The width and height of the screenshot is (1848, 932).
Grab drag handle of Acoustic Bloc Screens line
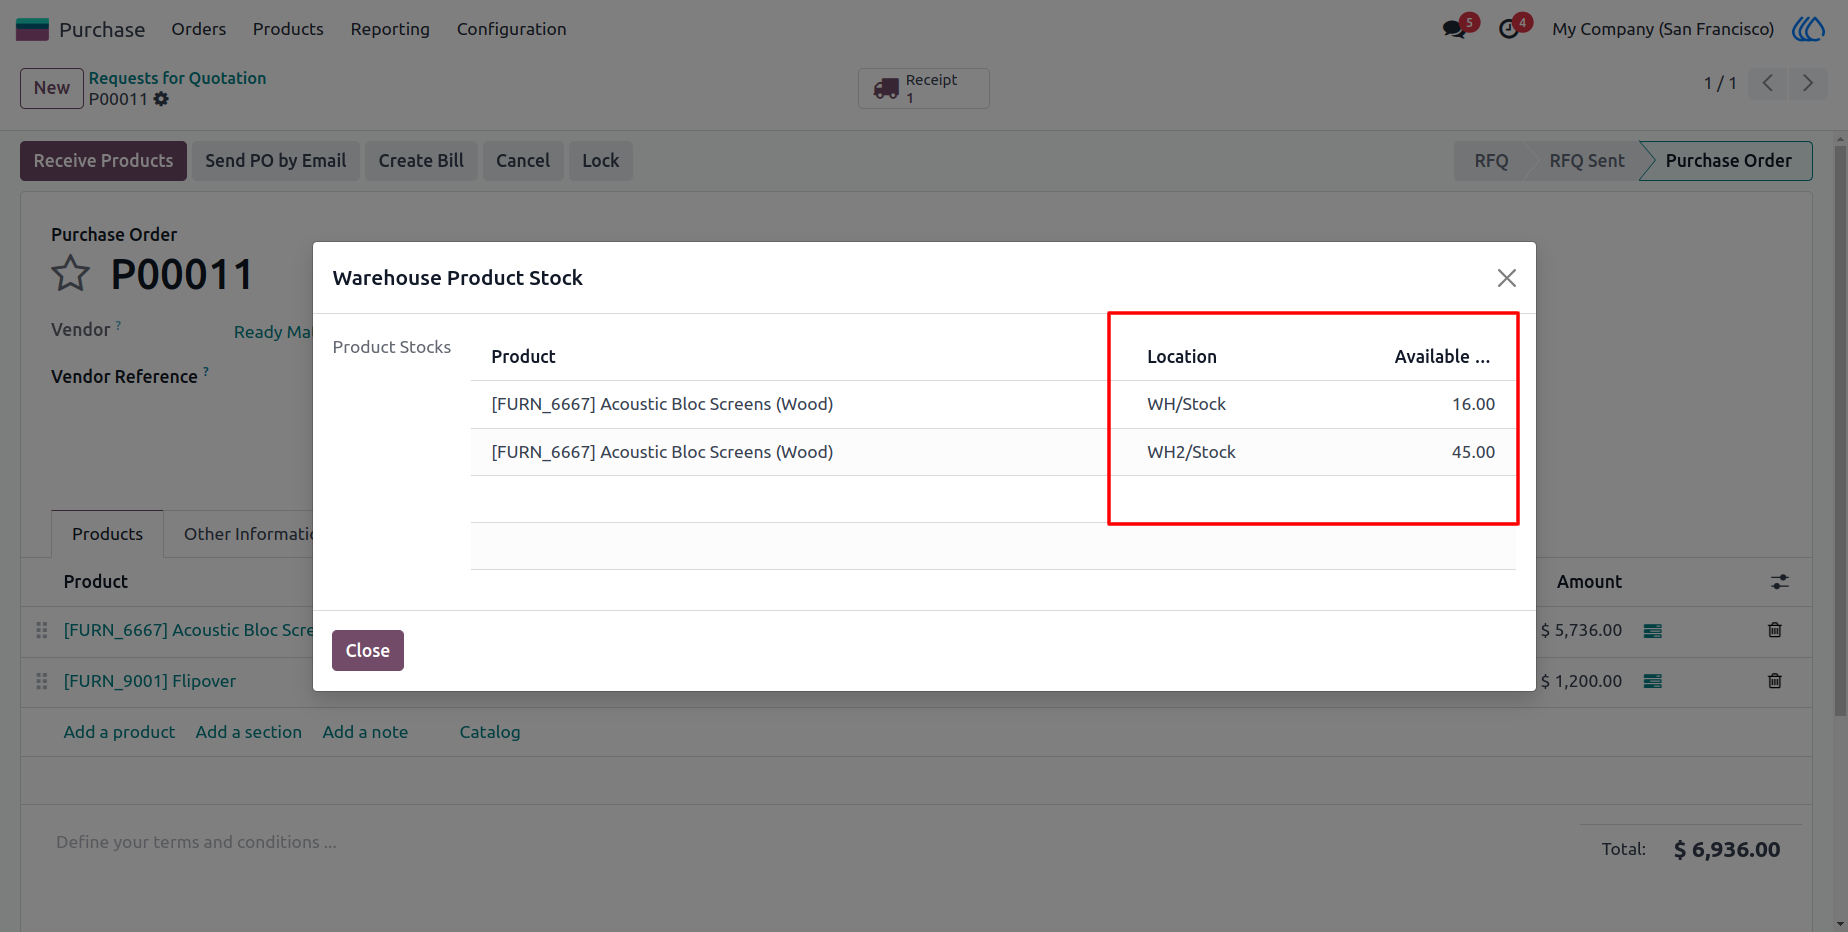(41, 630)
